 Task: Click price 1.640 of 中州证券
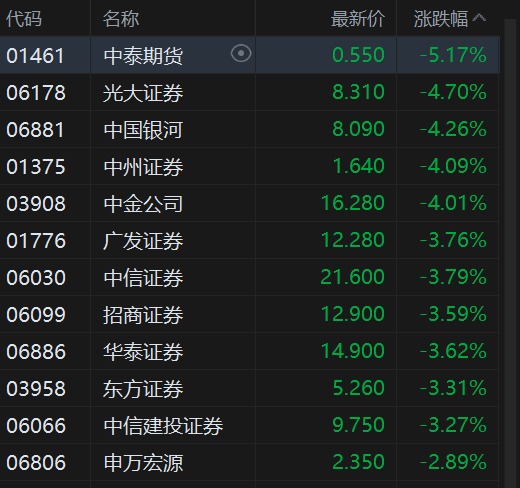coord(359,166)
